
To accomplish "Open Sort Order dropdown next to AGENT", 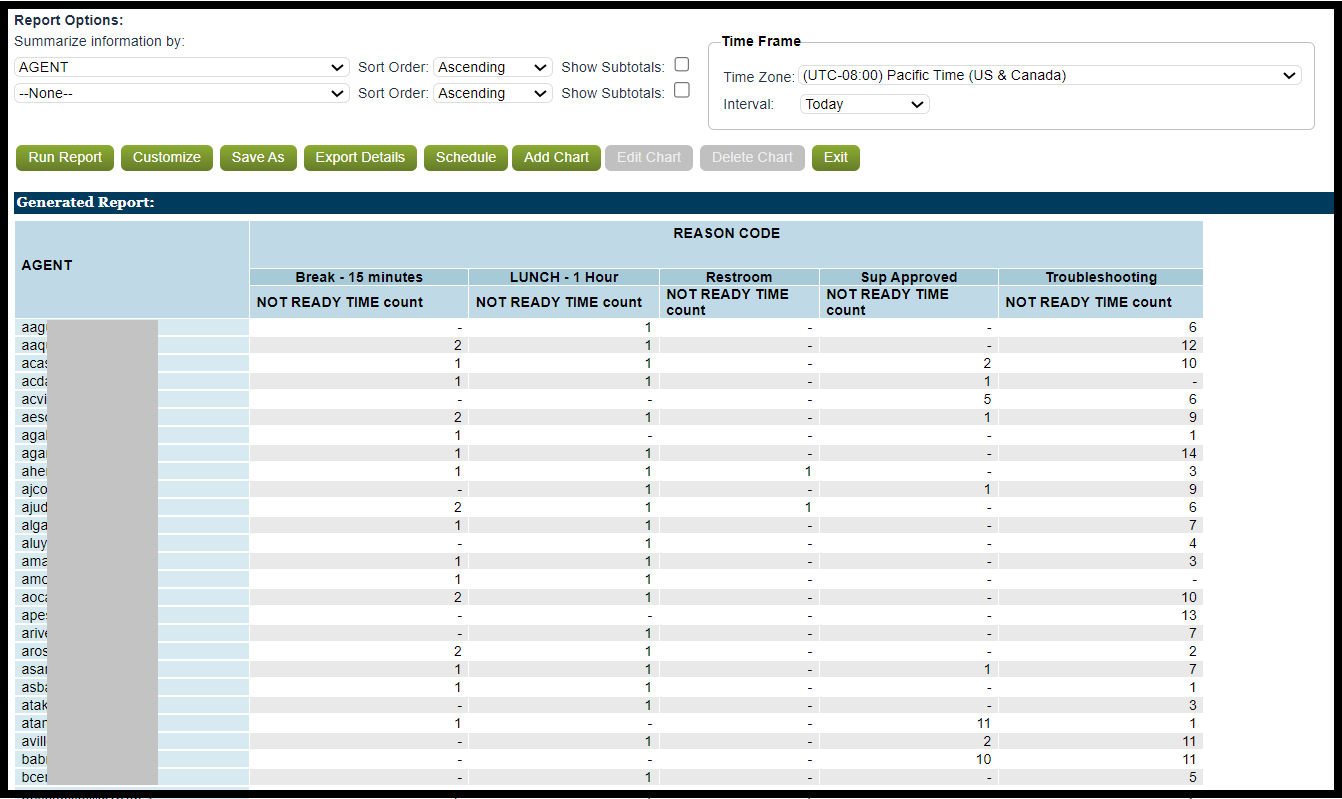I will pyautogui.click(x=493, y=67).
